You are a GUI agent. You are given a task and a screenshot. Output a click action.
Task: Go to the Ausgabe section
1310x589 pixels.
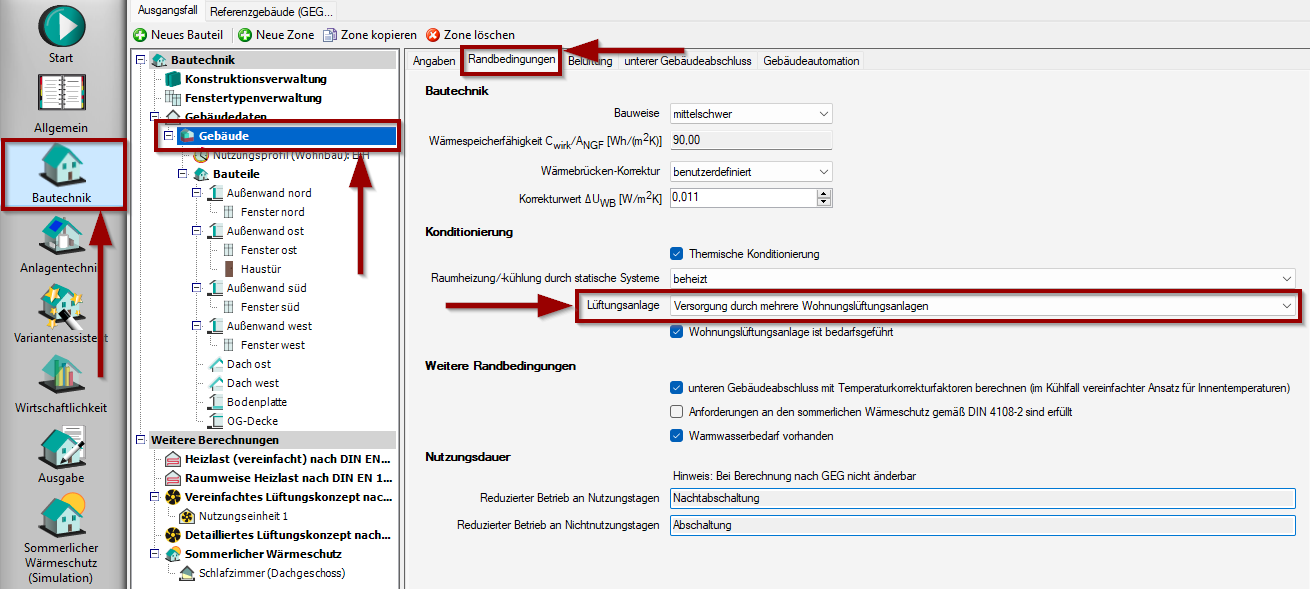click(60, 450)
